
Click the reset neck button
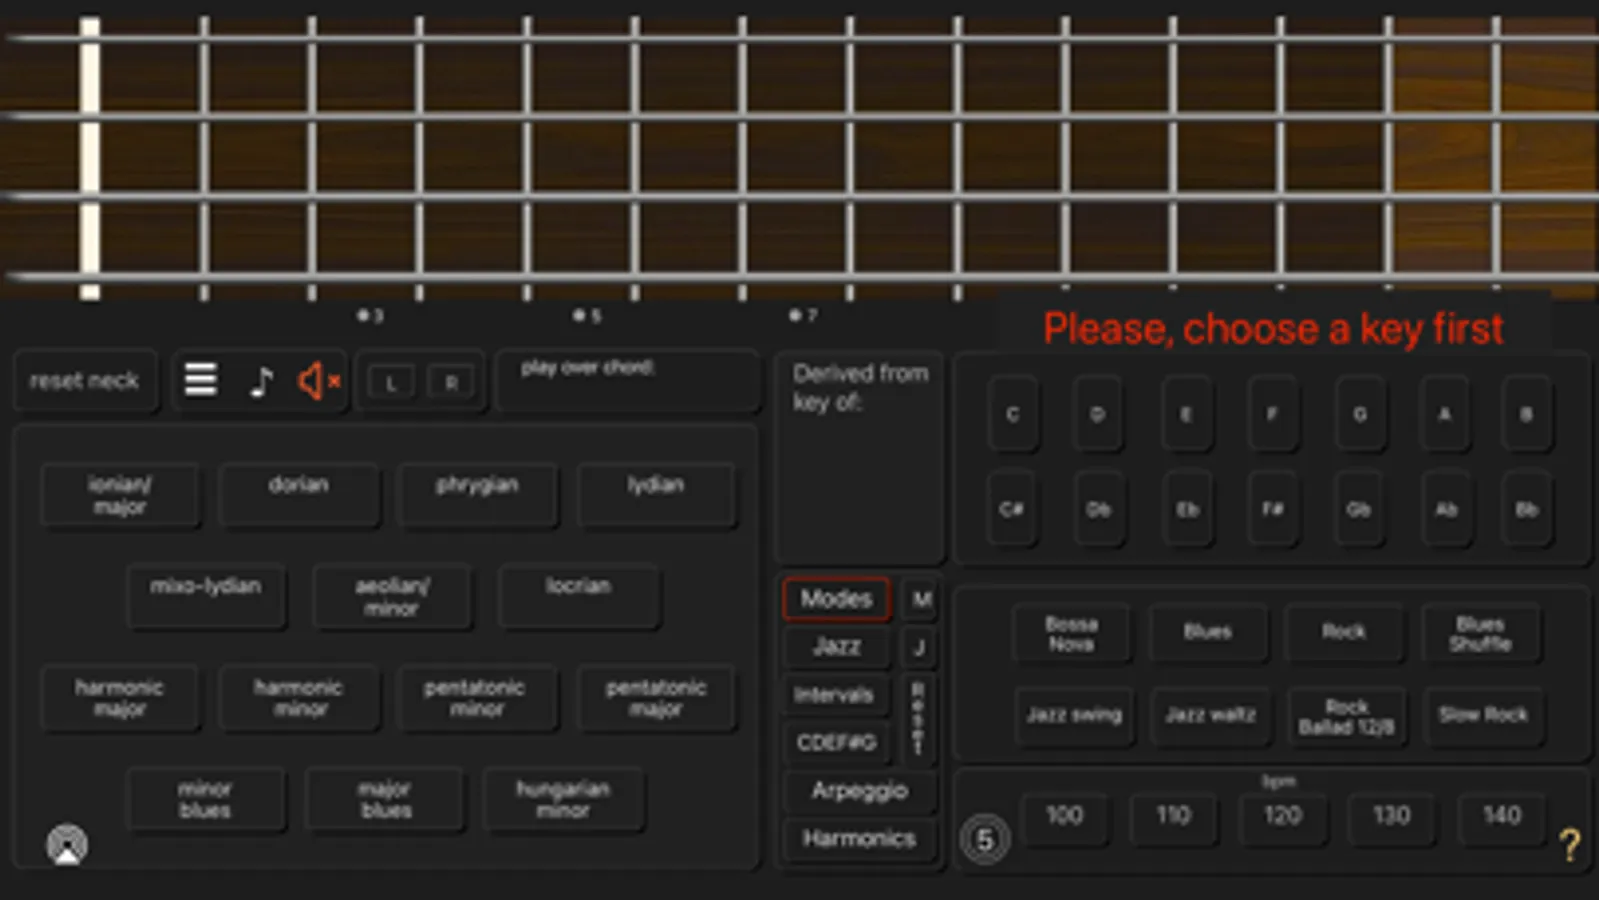pos(85,381)
